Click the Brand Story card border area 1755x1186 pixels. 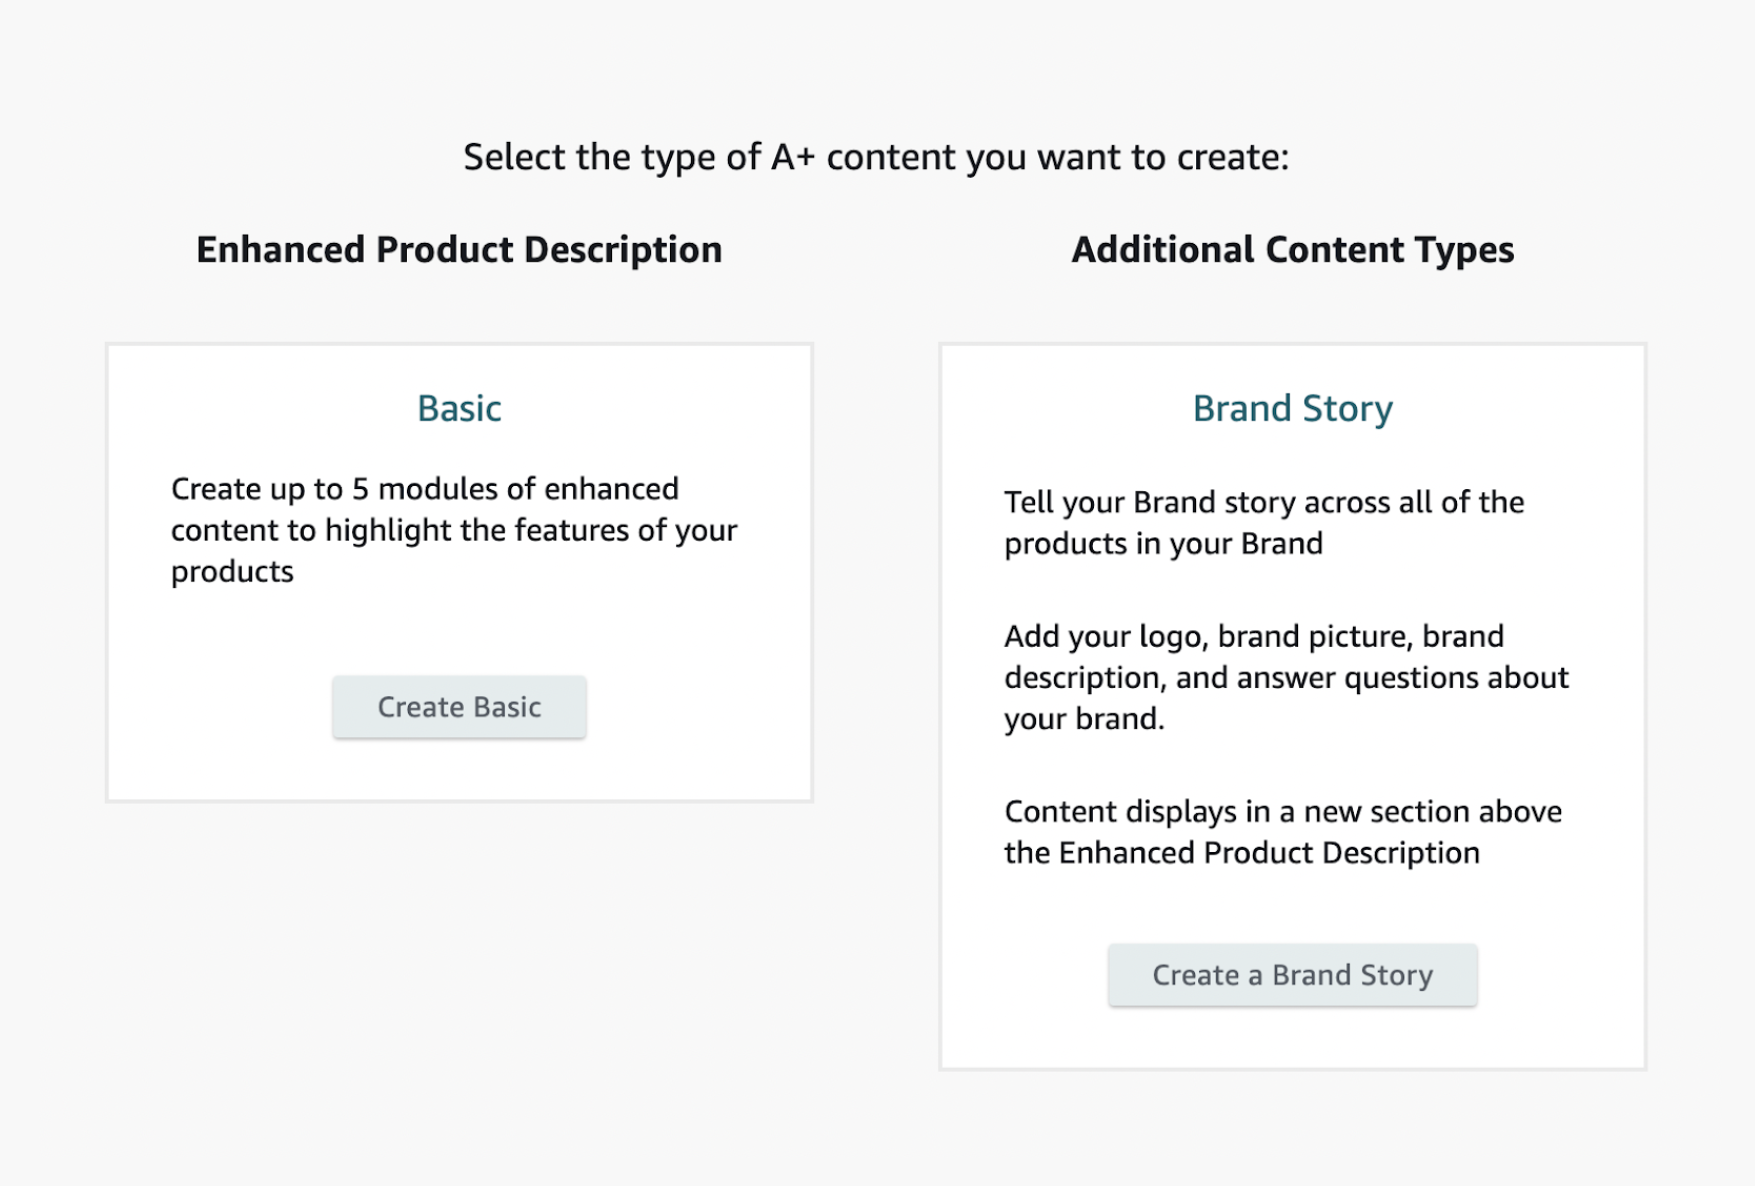tap(1292, 344)
